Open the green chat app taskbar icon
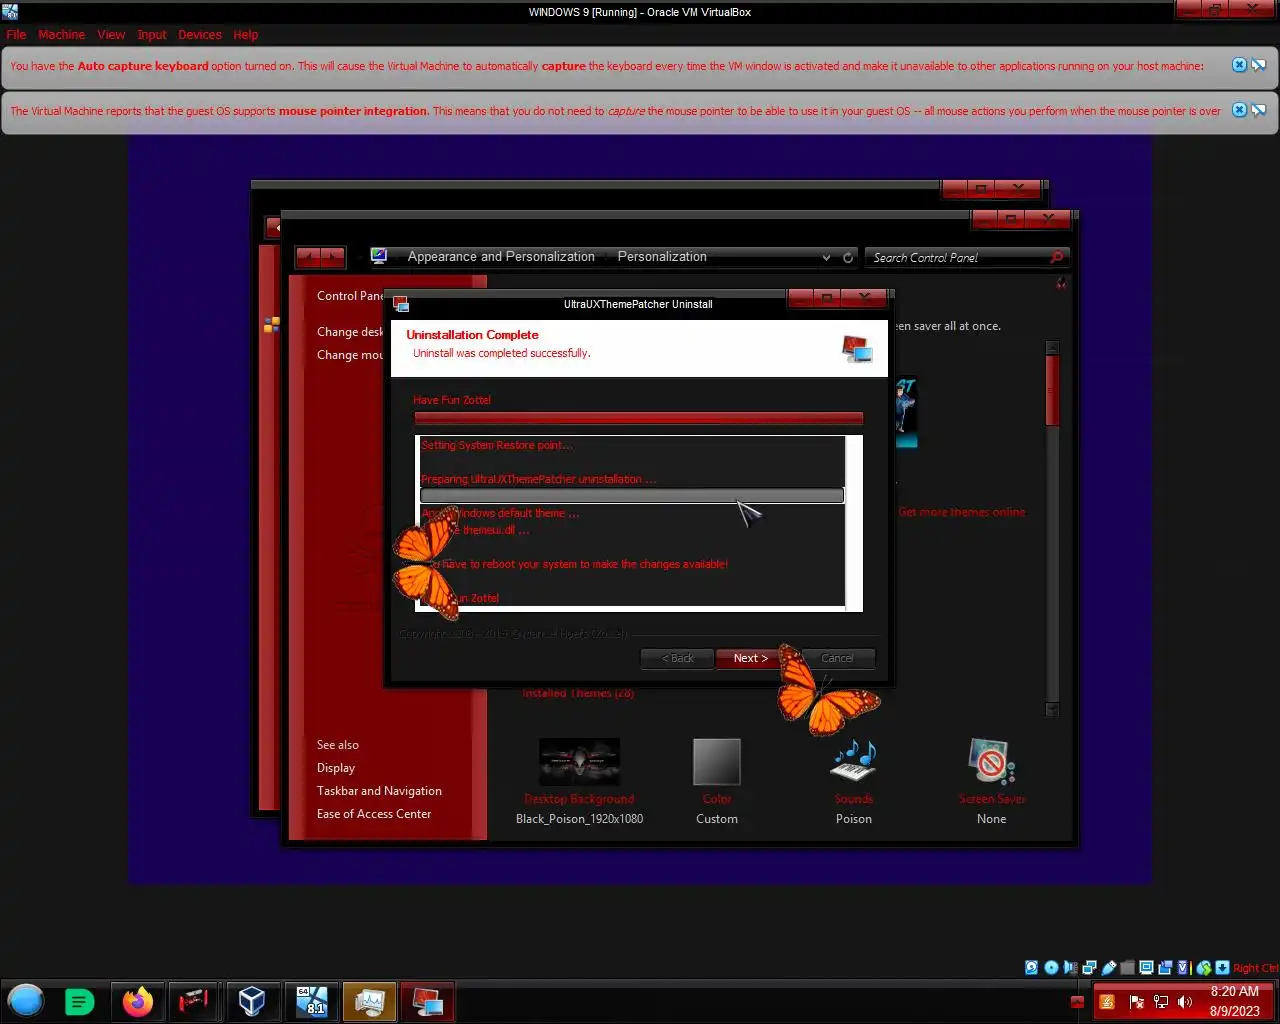This screenshot has height=1024, width=1280. [79, 1001]
